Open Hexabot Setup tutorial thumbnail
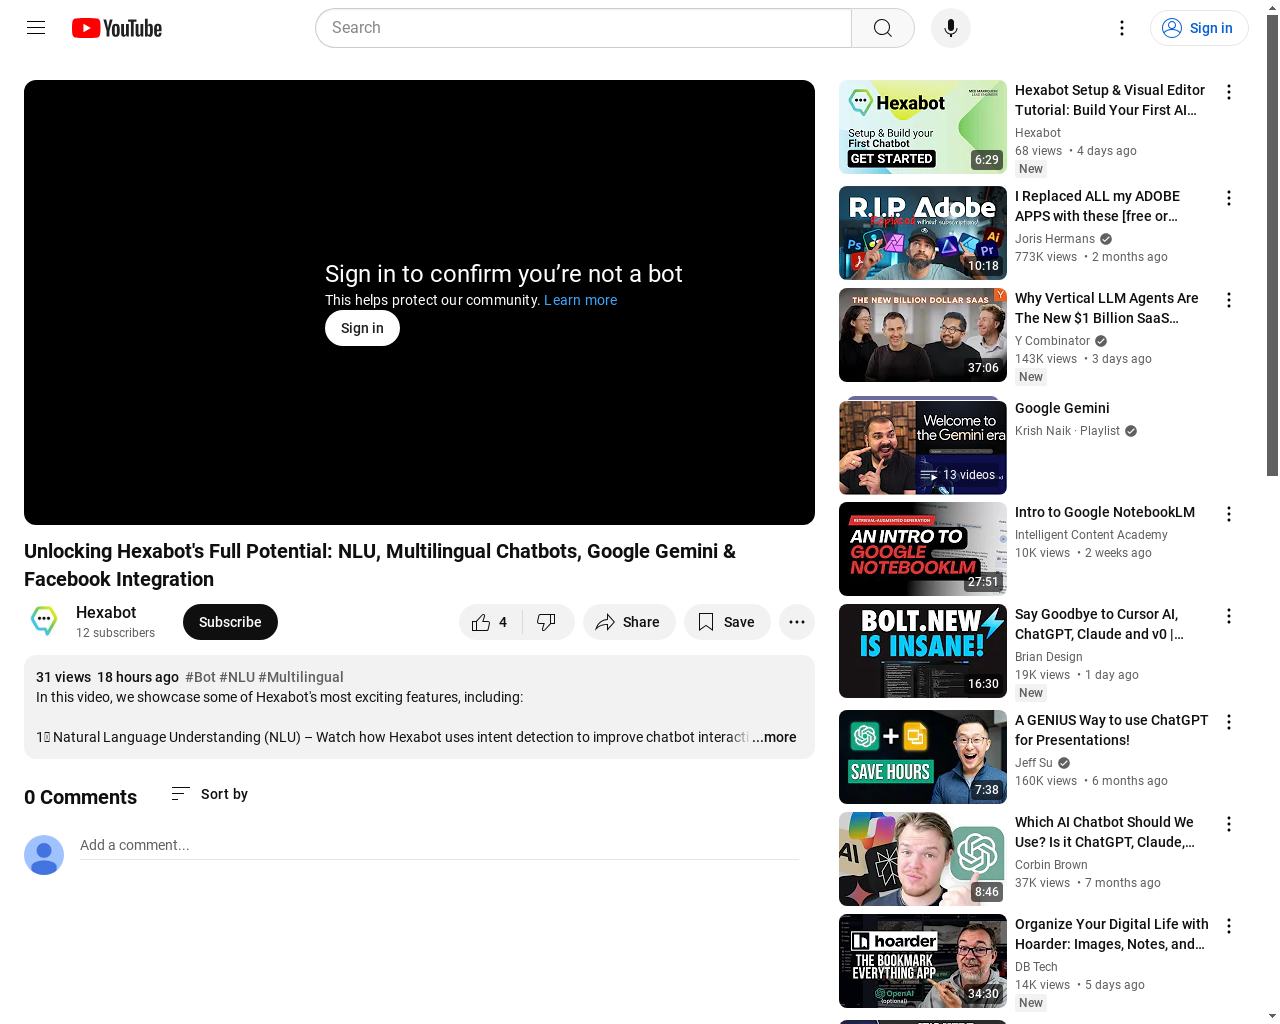The image size is (1280, 1024). [923, 127]
